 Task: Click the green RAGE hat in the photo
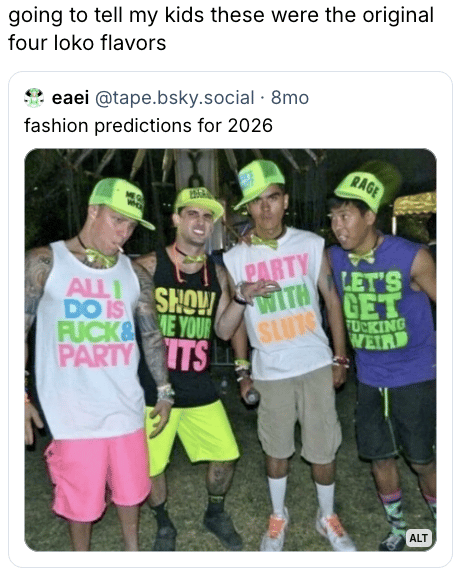click(x=365, y=186)
